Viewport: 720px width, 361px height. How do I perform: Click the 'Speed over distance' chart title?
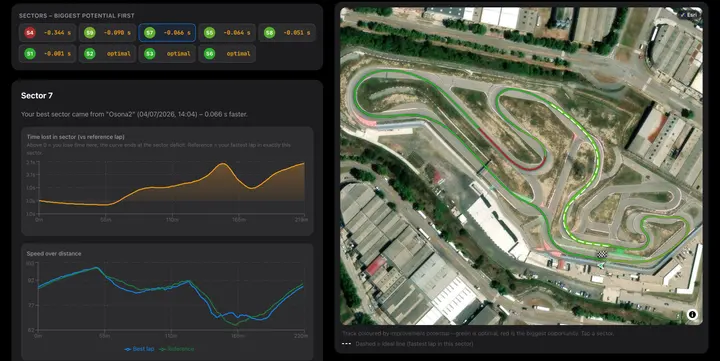coord(54,254)
